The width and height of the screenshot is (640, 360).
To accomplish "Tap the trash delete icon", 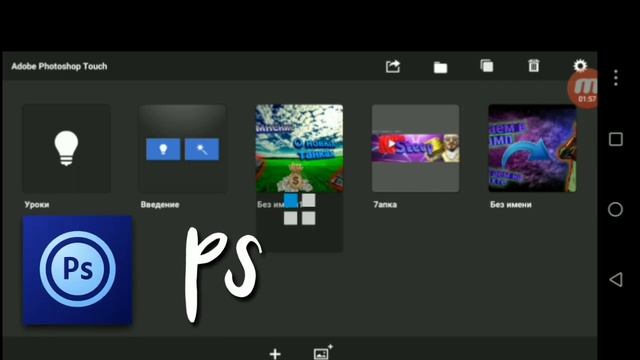I will (x=533, y=66).
